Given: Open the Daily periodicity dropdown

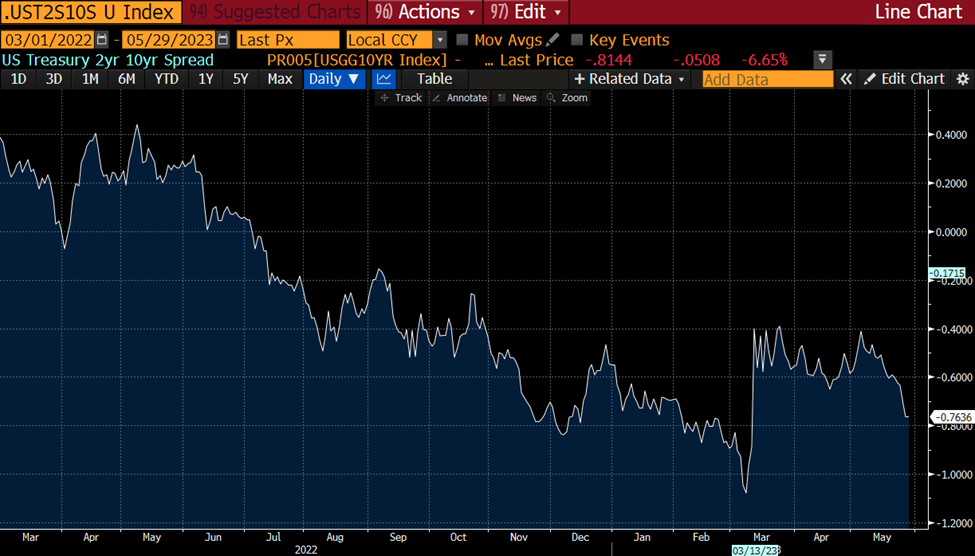Looking at the screenshot, I should pyautogui.click(x=335, y=79).
